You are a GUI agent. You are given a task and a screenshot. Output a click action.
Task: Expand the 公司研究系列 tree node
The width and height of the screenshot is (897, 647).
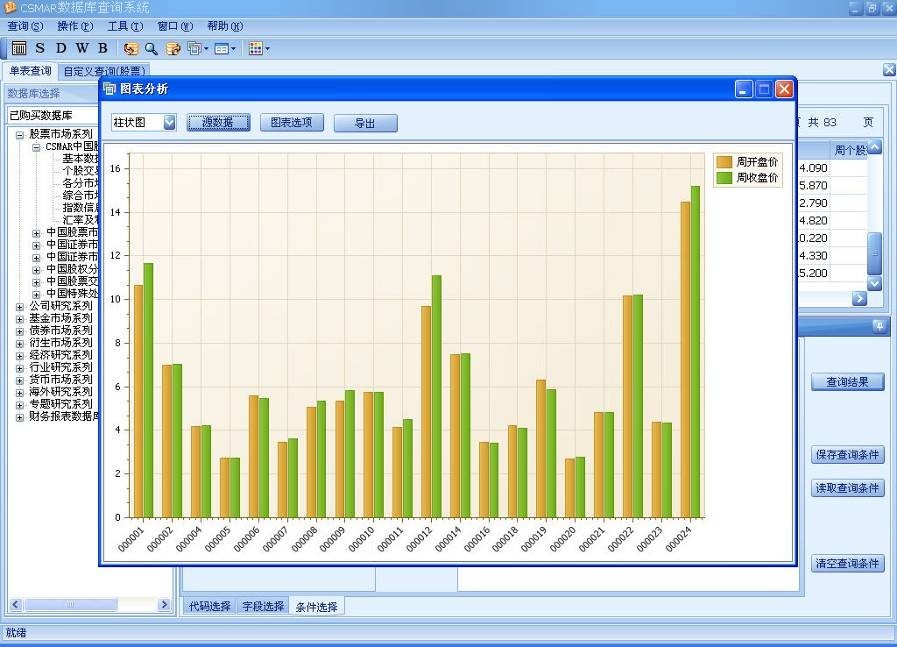click(x=20, y=306)
